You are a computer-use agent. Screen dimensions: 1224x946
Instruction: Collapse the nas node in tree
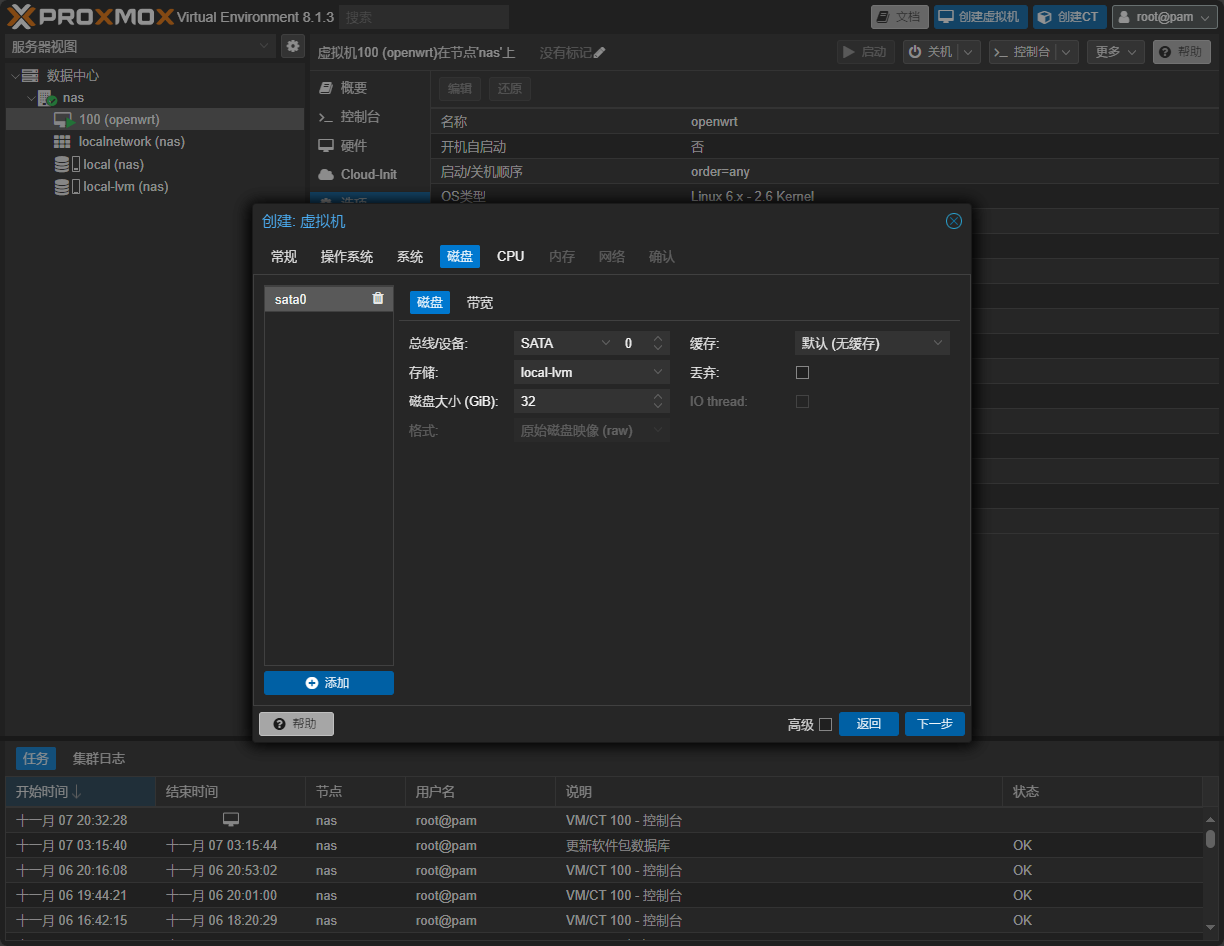[x=31, y=98]
